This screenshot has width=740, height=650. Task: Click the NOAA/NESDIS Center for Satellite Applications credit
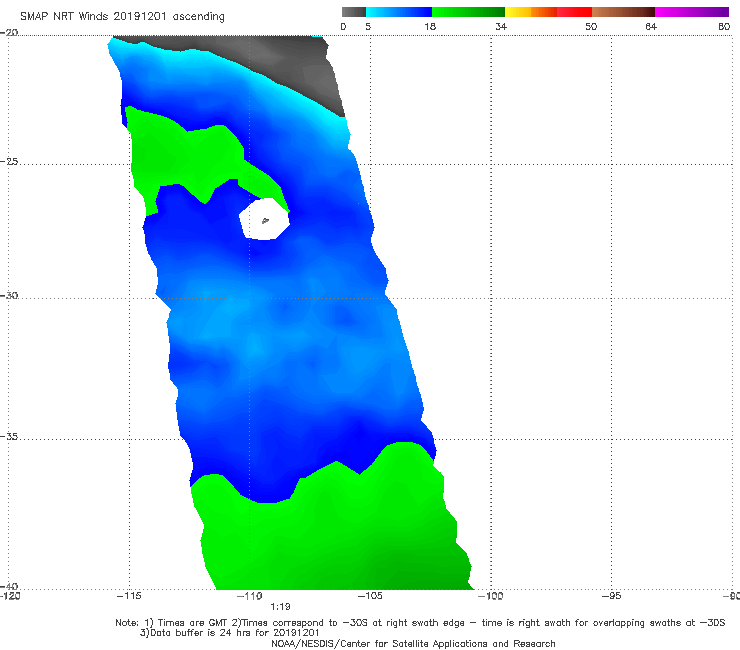point(413,643)
